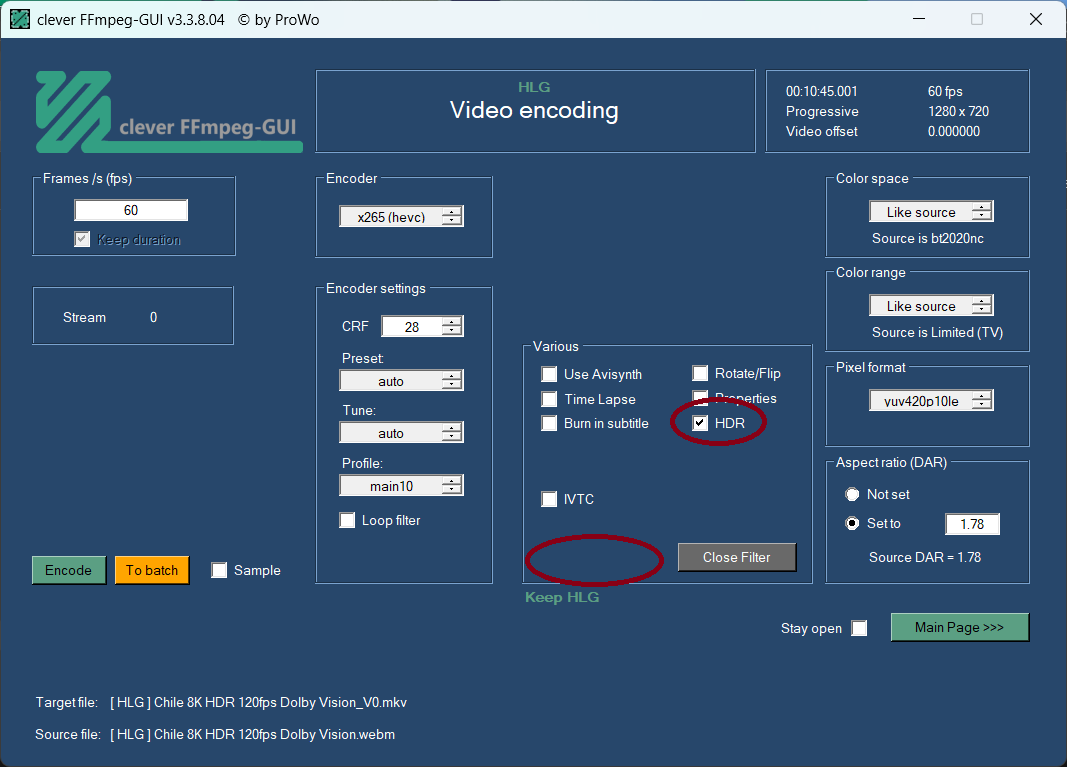This screenshot has height=767, width=1067.
Task: Click the Video encoding heading
Action: (x=534, y=110)
